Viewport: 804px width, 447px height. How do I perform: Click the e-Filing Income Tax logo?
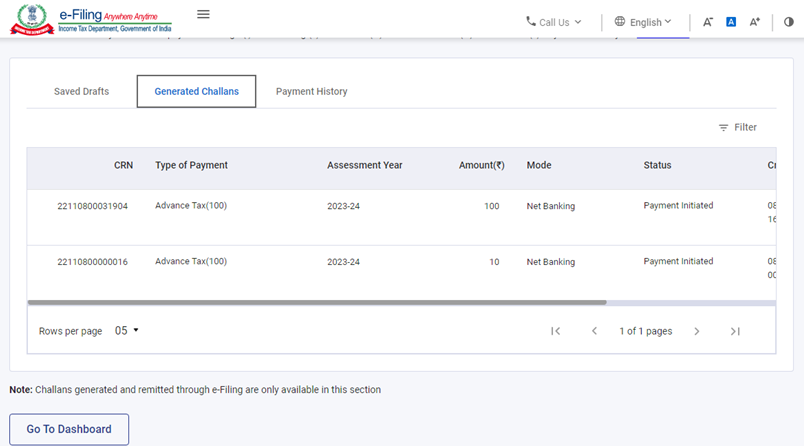coord(92,19)
